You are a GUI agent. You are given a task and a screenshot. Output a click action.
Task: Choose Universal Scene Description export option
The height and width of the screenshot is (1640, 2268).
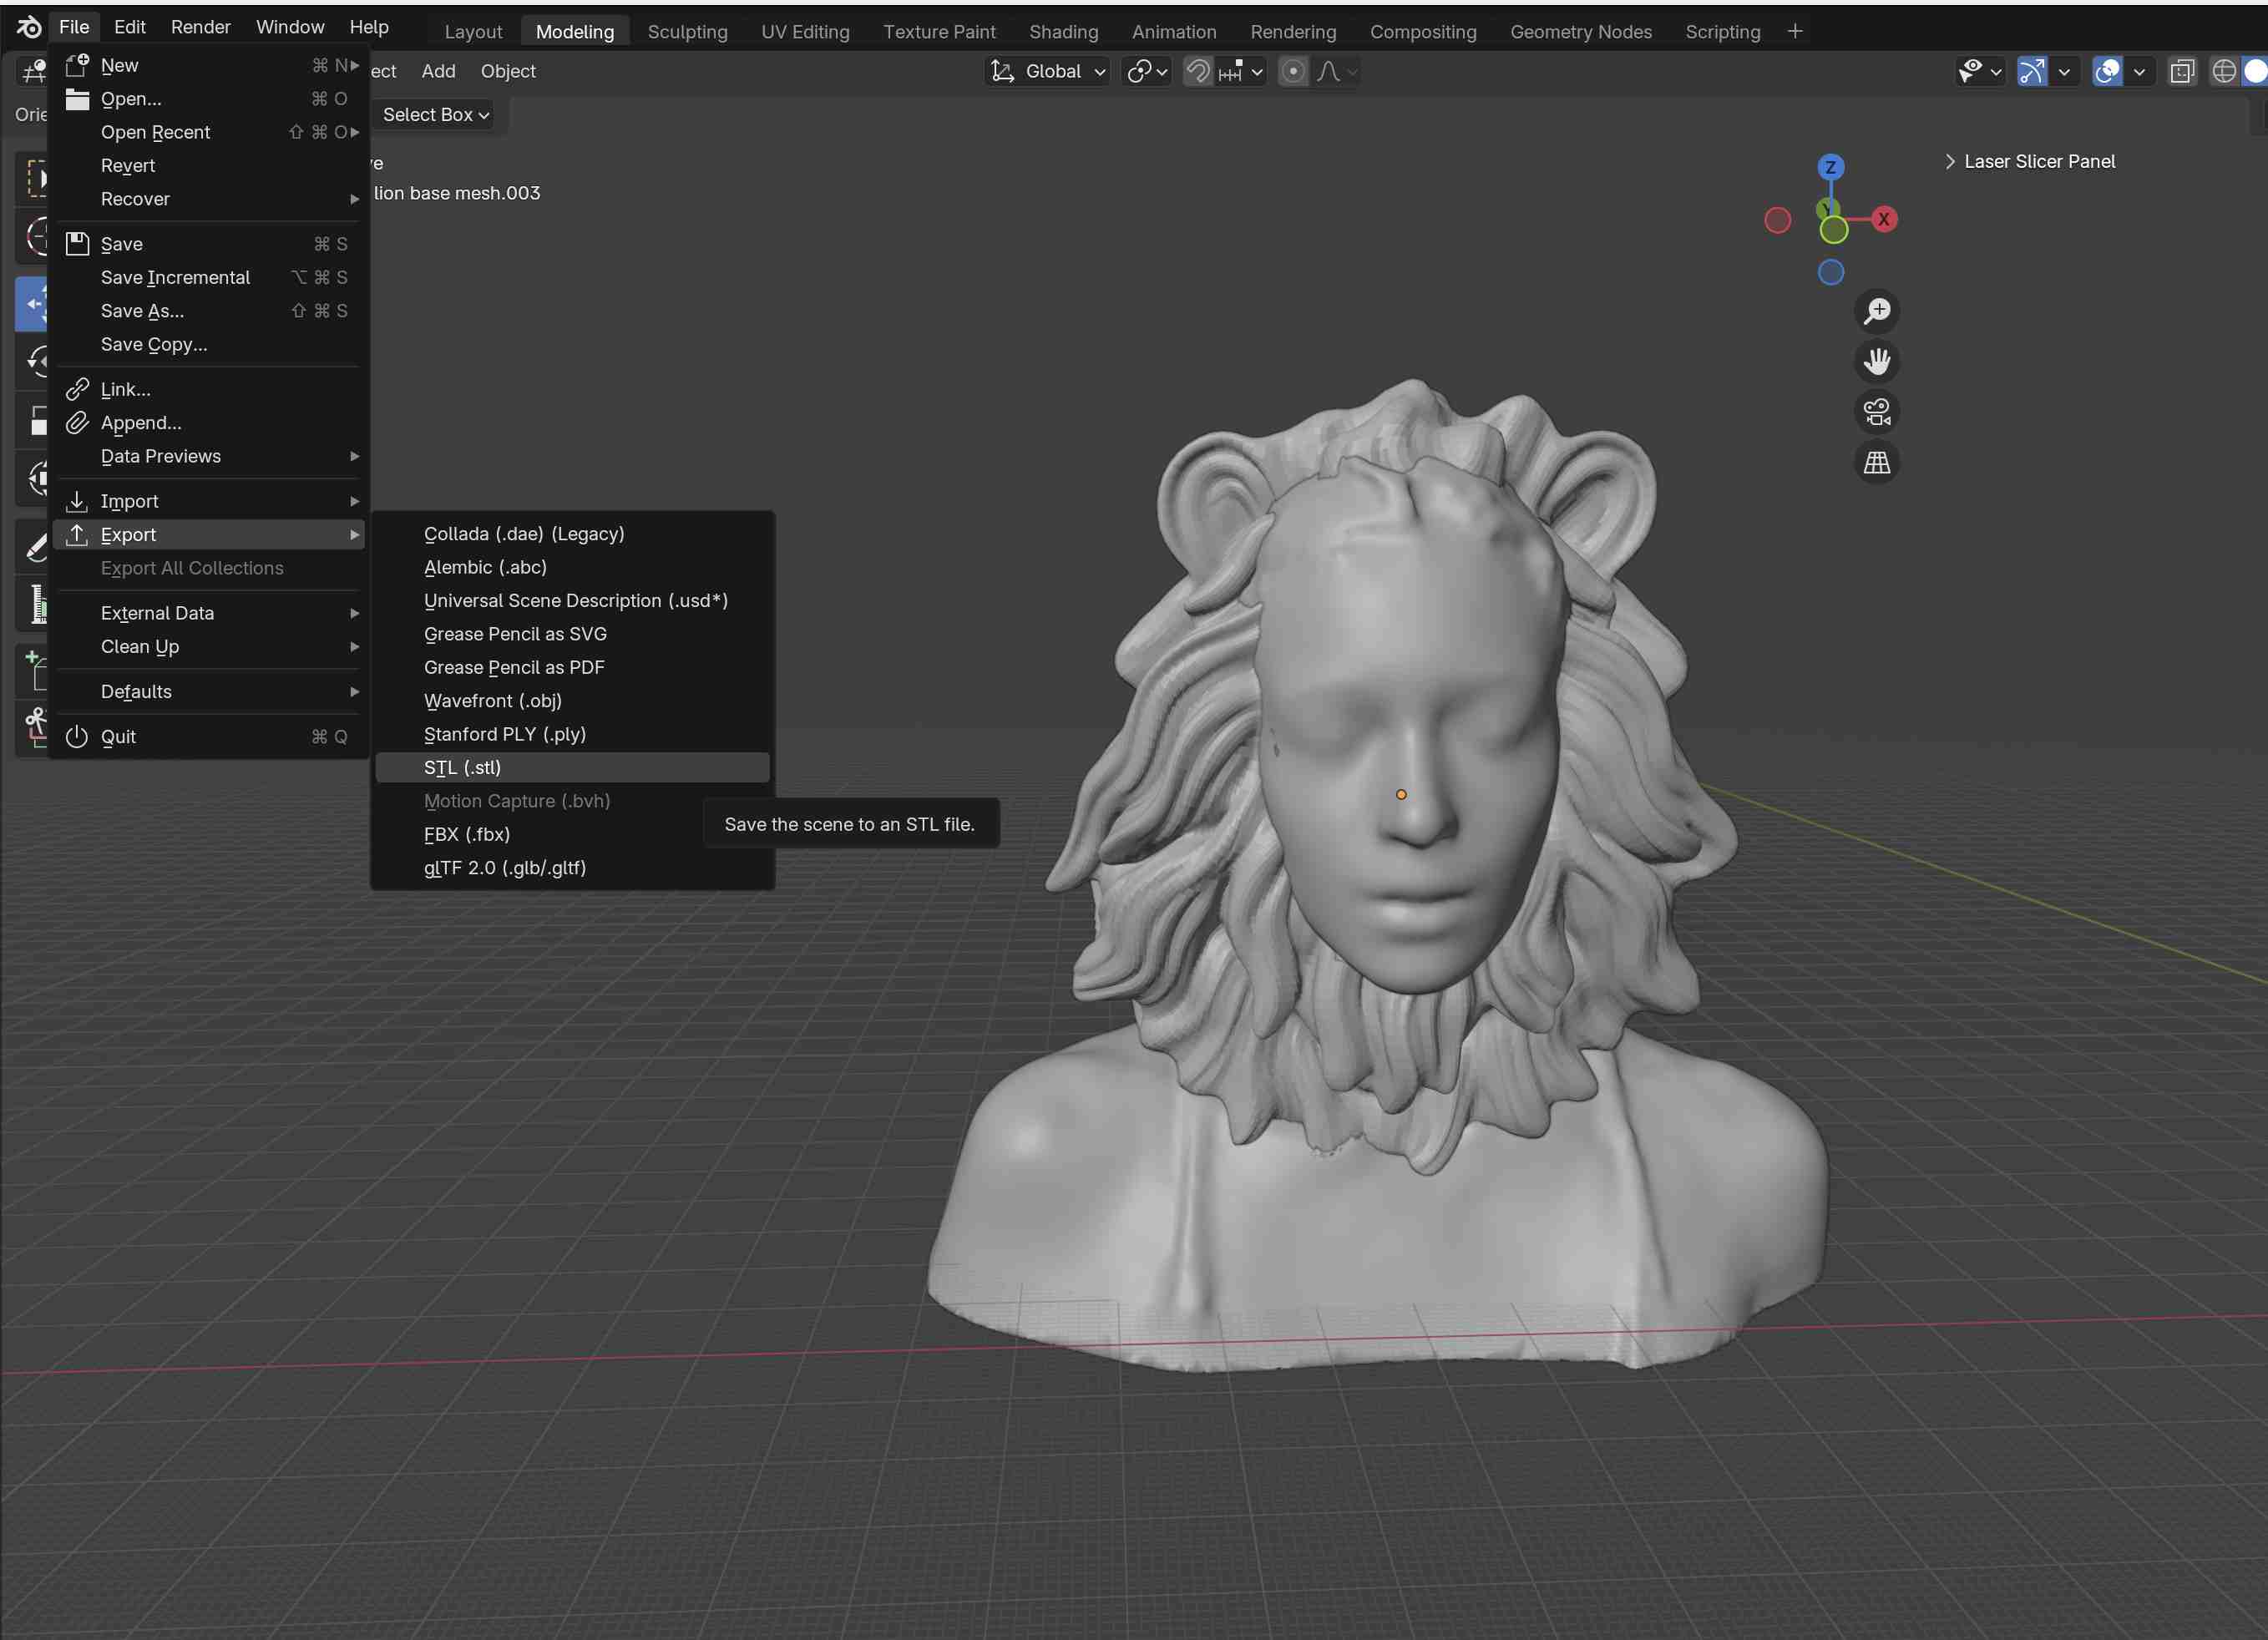[572, 600]
